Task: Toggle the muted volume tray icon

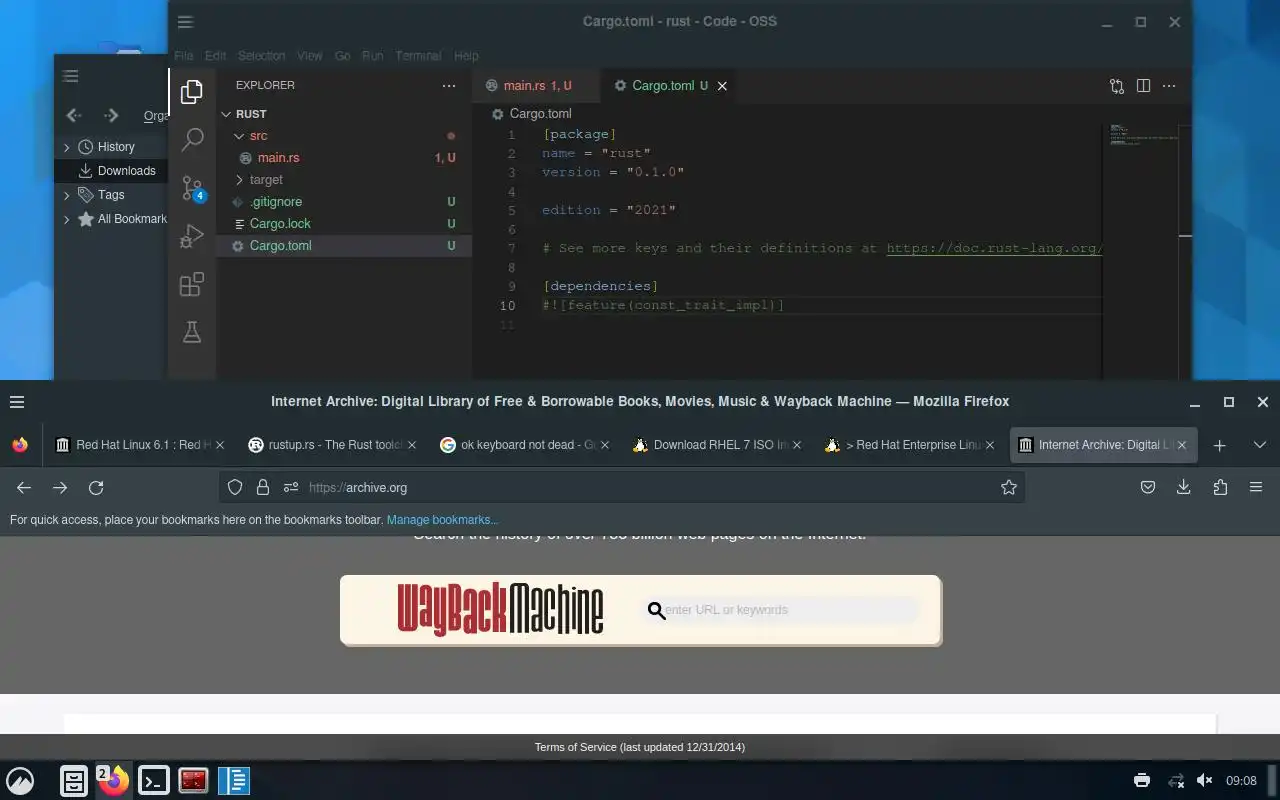Action: 1205,781
